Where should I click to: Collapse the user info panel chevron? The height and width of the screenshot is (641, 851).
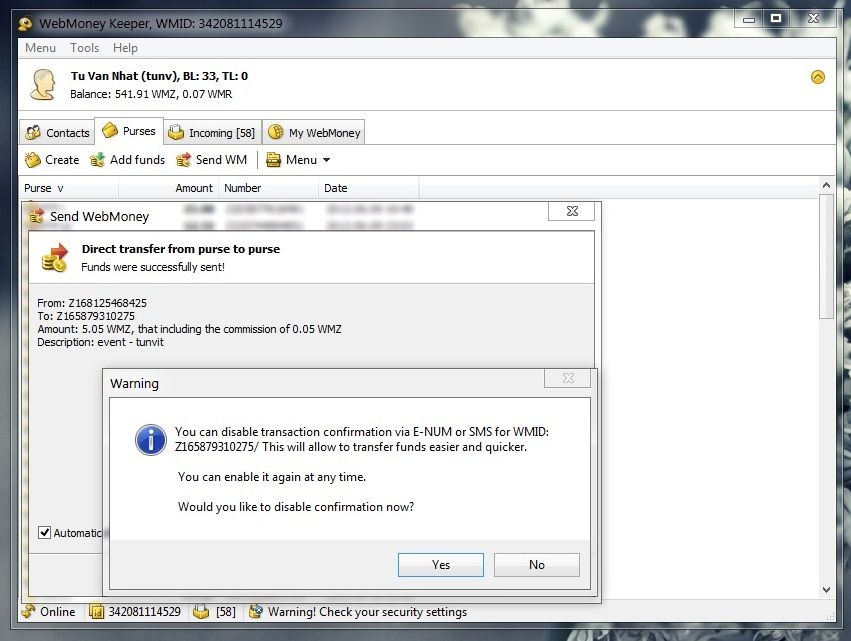pos(817,77)
